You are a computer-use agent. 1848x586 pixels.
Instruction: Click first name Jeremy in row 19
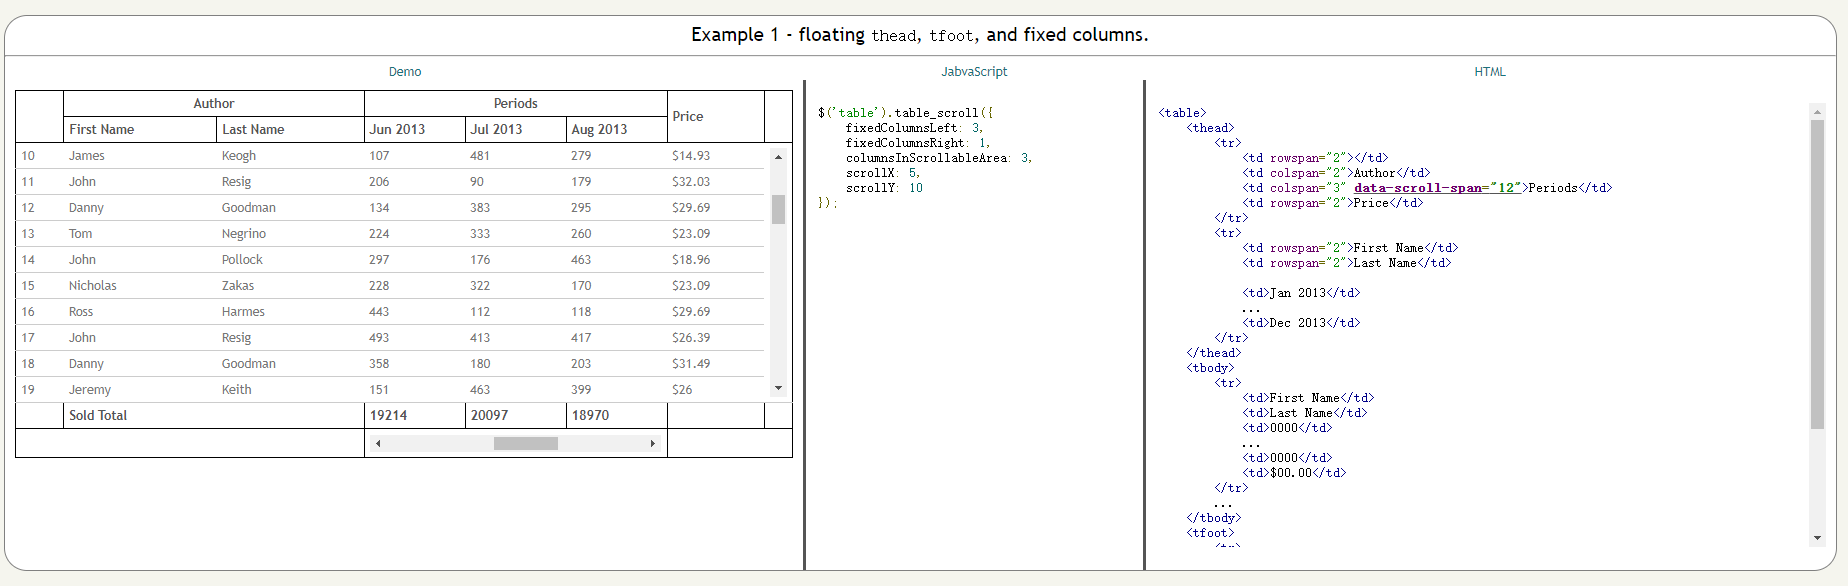tap(90, 390)
